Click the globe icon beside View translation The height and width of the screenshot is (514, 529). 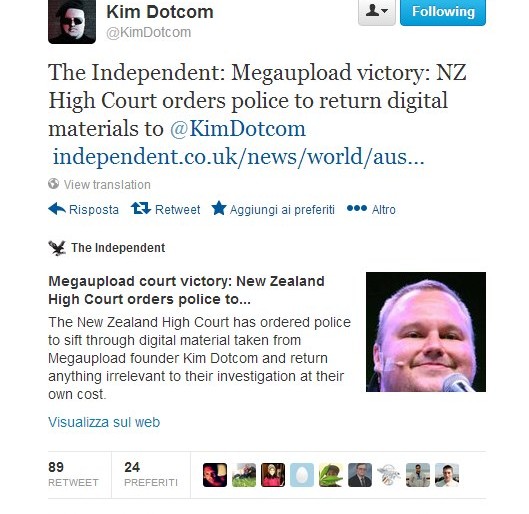point(53,184)
